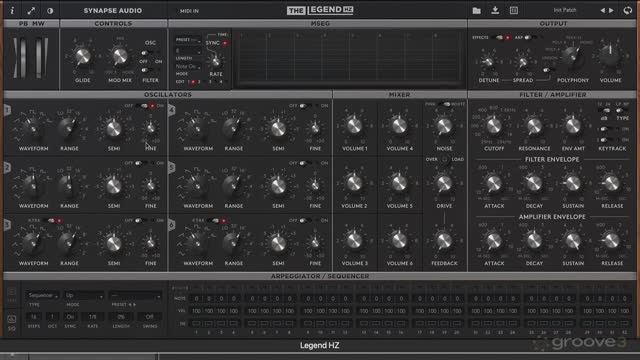Image resolution: width=640 pixels, height=360 pixels.
Task: Open the MSEG Length dropdown
Action: tap(188, 51)
